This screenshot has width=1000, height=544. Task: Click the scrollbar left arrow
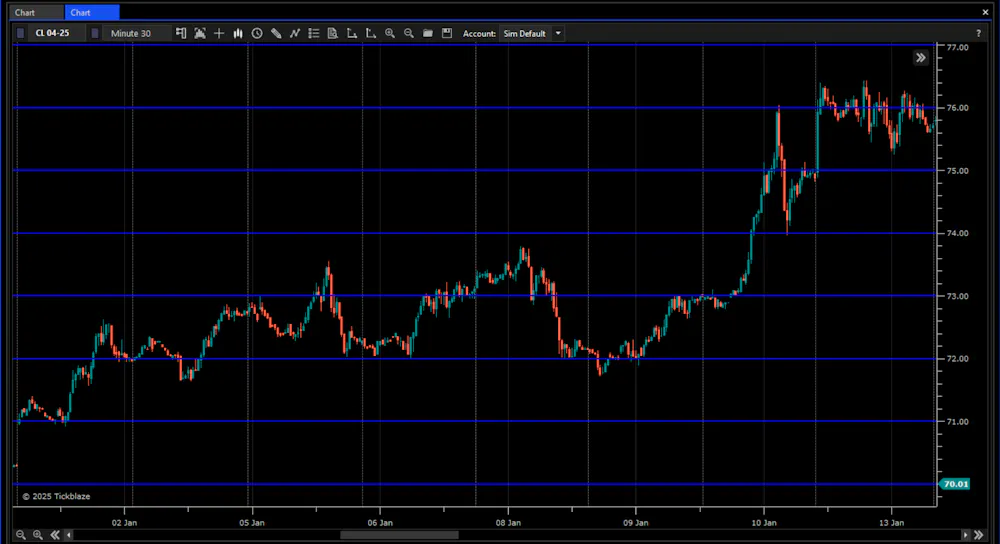coord(69,534)
